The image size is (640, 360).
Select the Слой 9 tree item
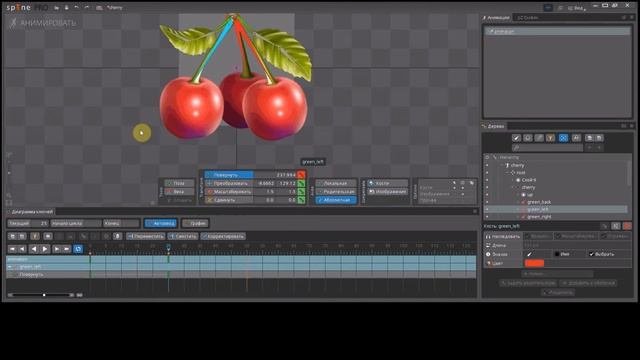click(529, 180)
